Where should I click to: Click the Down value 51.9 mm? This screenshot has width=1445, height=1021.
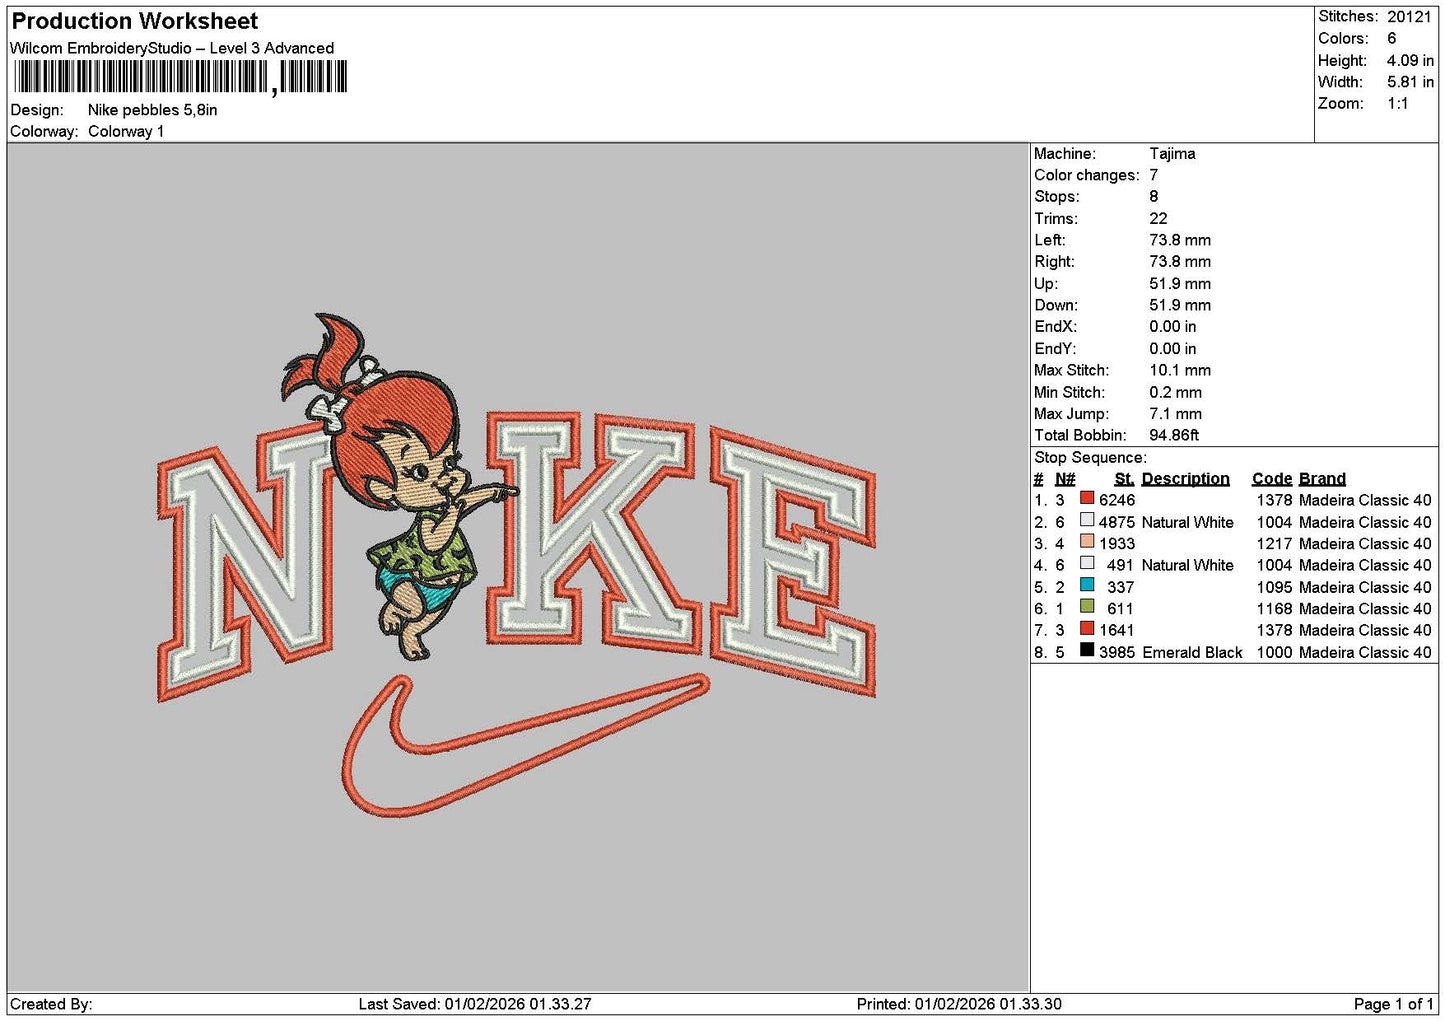(x=1180, y=305)
